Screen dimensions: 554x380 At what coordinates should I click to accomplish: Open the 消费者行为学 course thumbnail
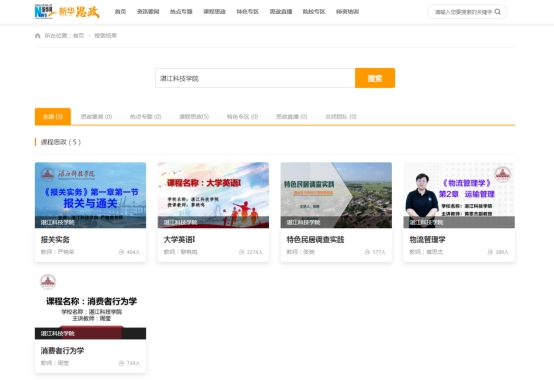[x=90, y=306]
